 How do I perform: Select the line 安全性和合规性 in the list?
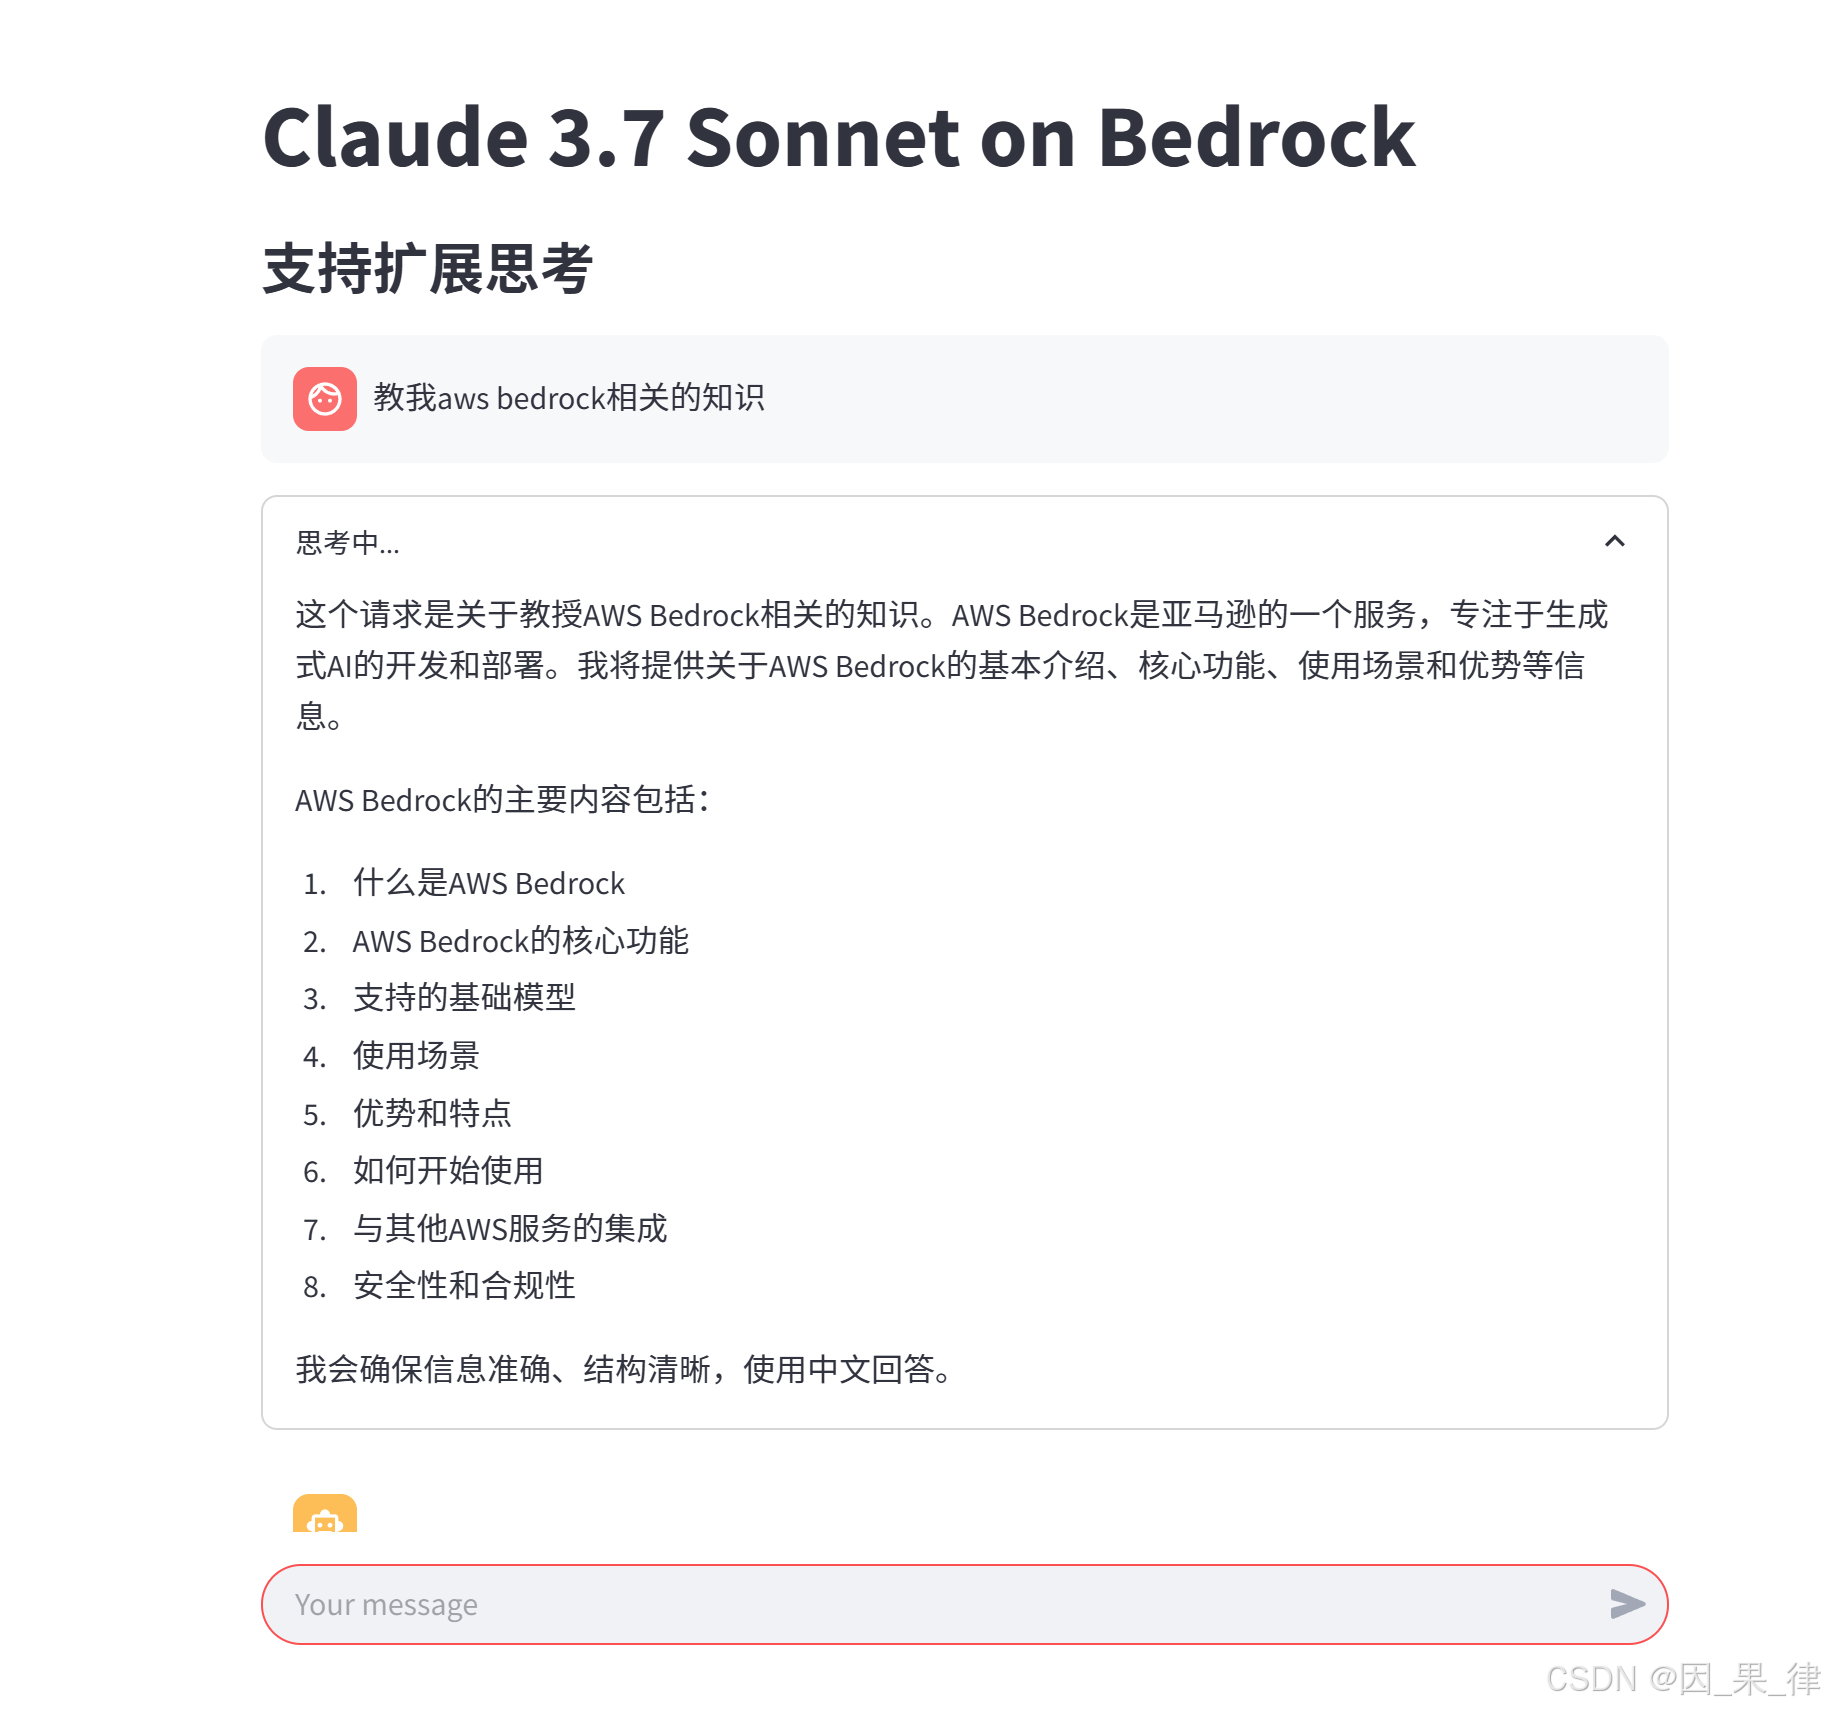pos(463,1287)
